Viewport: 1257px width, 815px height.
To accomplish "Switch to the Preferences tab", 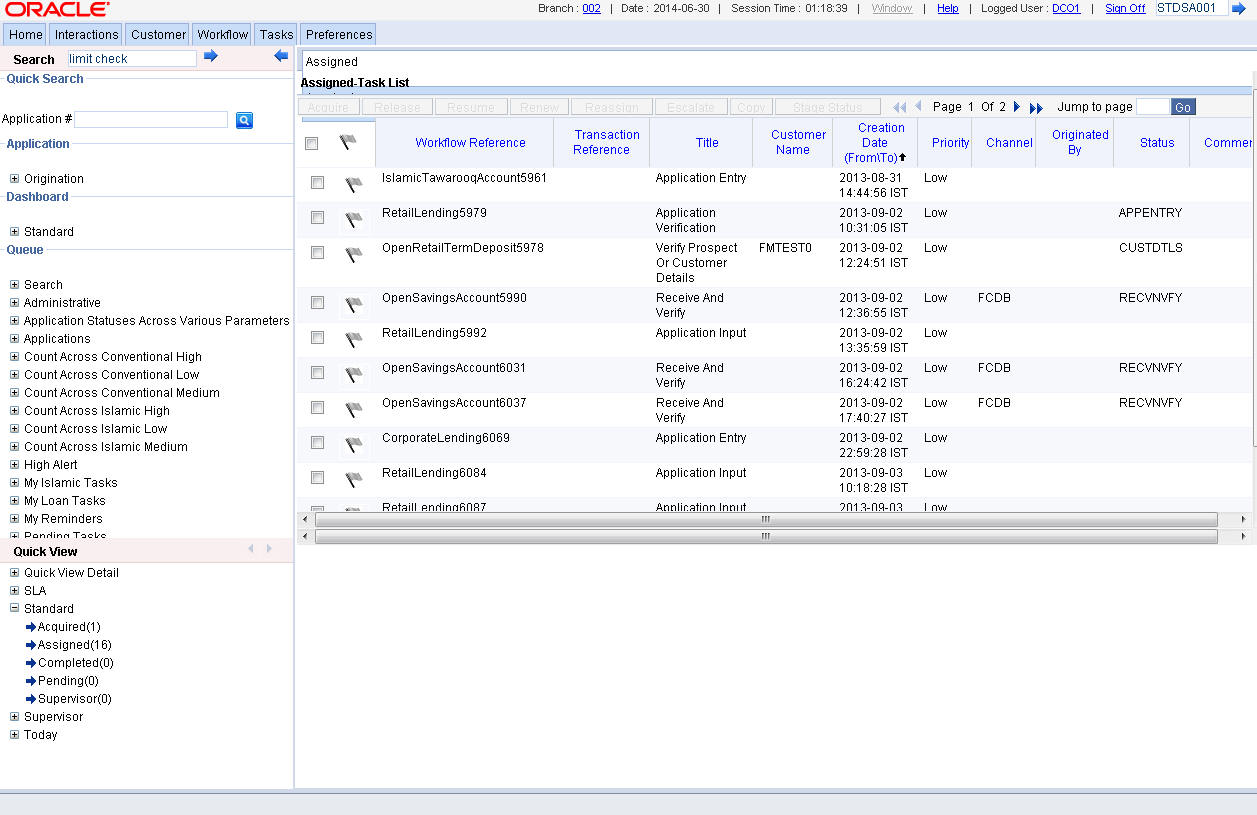I will (339, 34).
